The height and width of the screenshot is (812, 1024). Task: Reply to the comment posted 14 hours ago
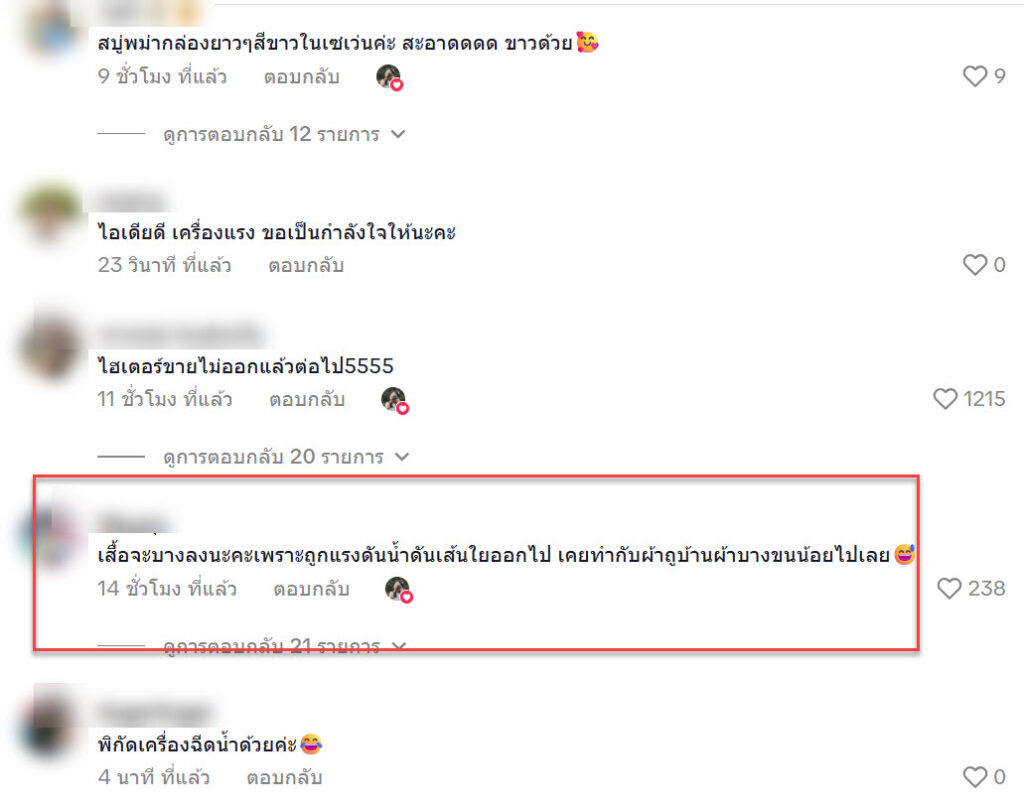(x=312, y=589)
